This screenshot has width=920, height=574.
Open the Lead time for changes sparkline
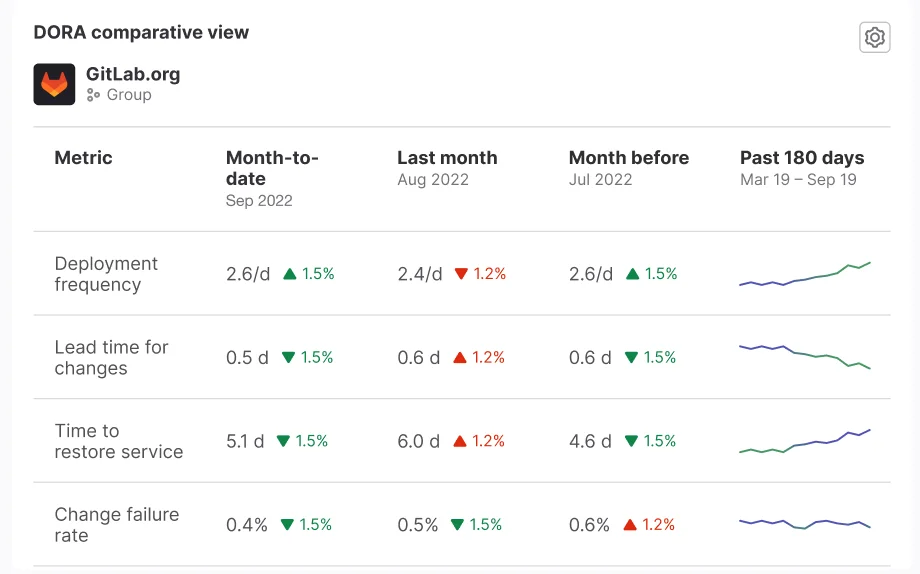click(x=805, y=357)
